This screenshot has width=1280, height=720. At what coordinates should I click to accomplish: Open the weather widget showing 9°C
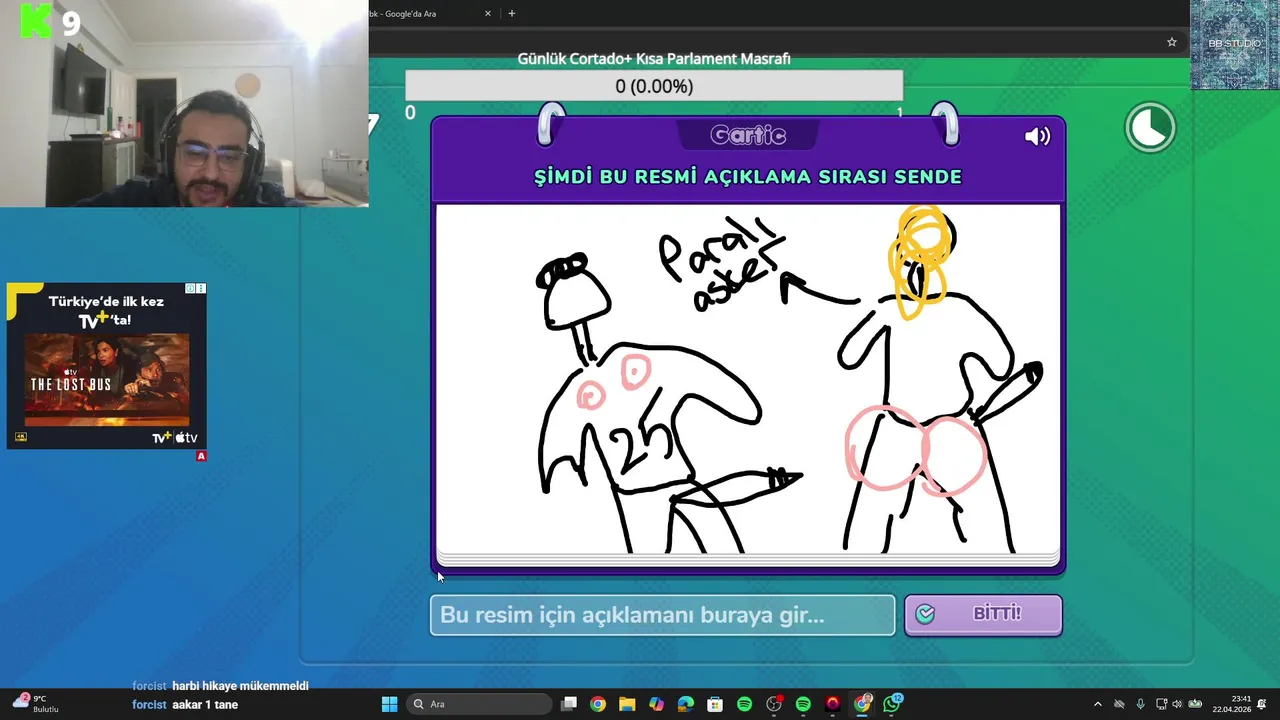34,703
